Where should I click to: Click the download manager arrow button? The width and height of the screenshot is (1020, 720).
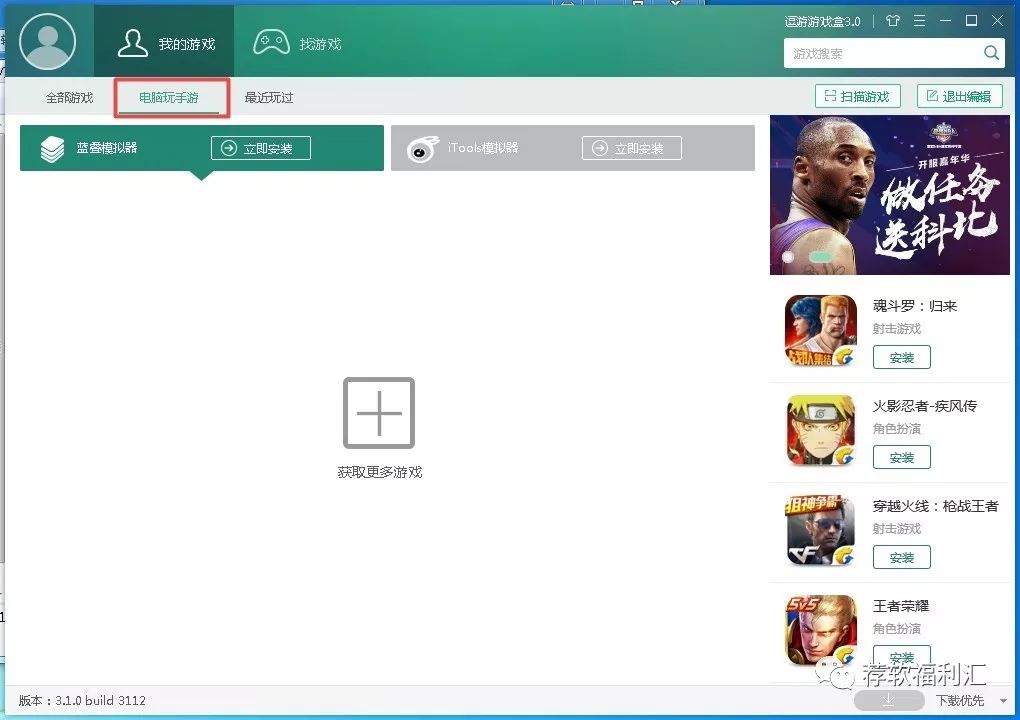coord(889,700)
